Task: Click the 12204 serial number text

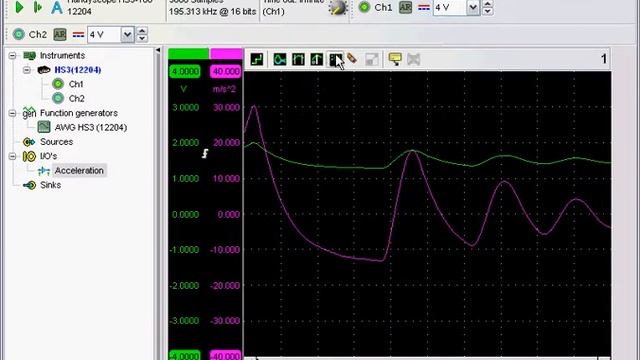Action: pyautogui.click(x=79, y=11)
